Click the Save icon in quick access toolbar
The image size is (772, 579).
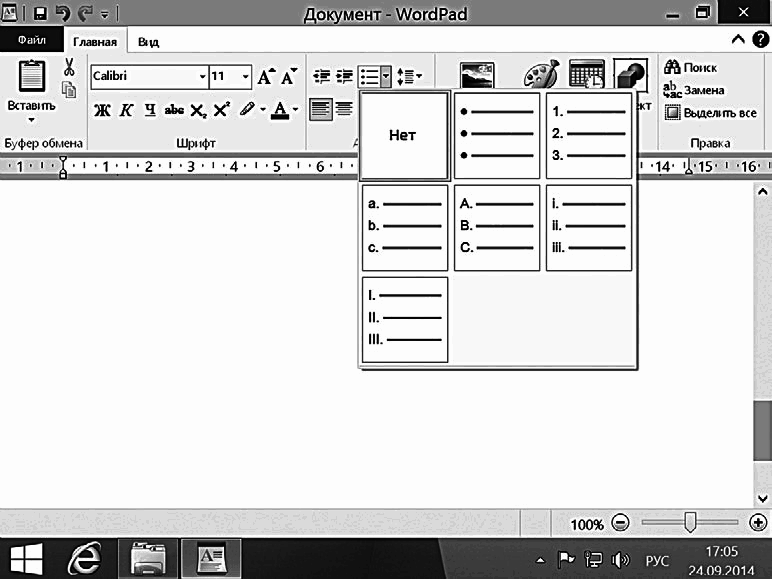[40, 13]
